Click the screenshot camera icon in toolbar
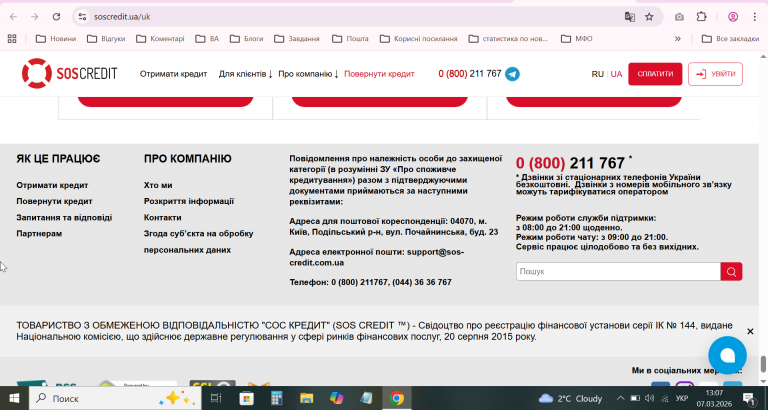The width and height of the screenshot is (768, 410). pos(679,17)
